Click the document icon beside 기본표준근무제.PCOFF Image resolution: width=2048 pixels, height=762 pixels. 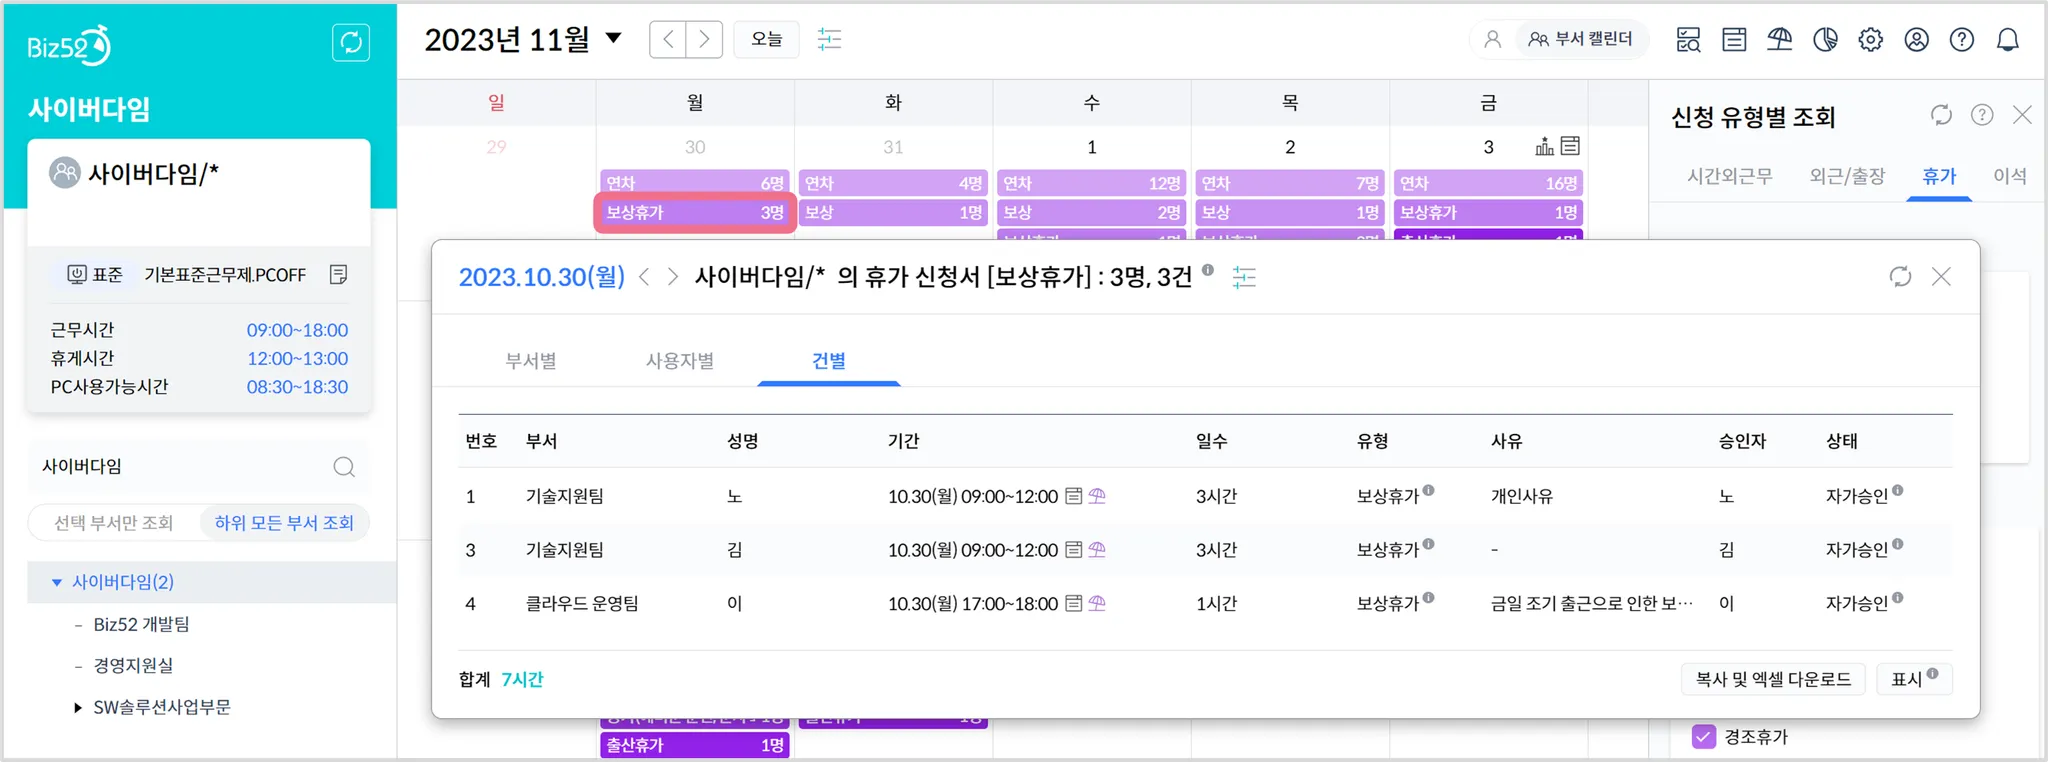[x=339, y=274]
